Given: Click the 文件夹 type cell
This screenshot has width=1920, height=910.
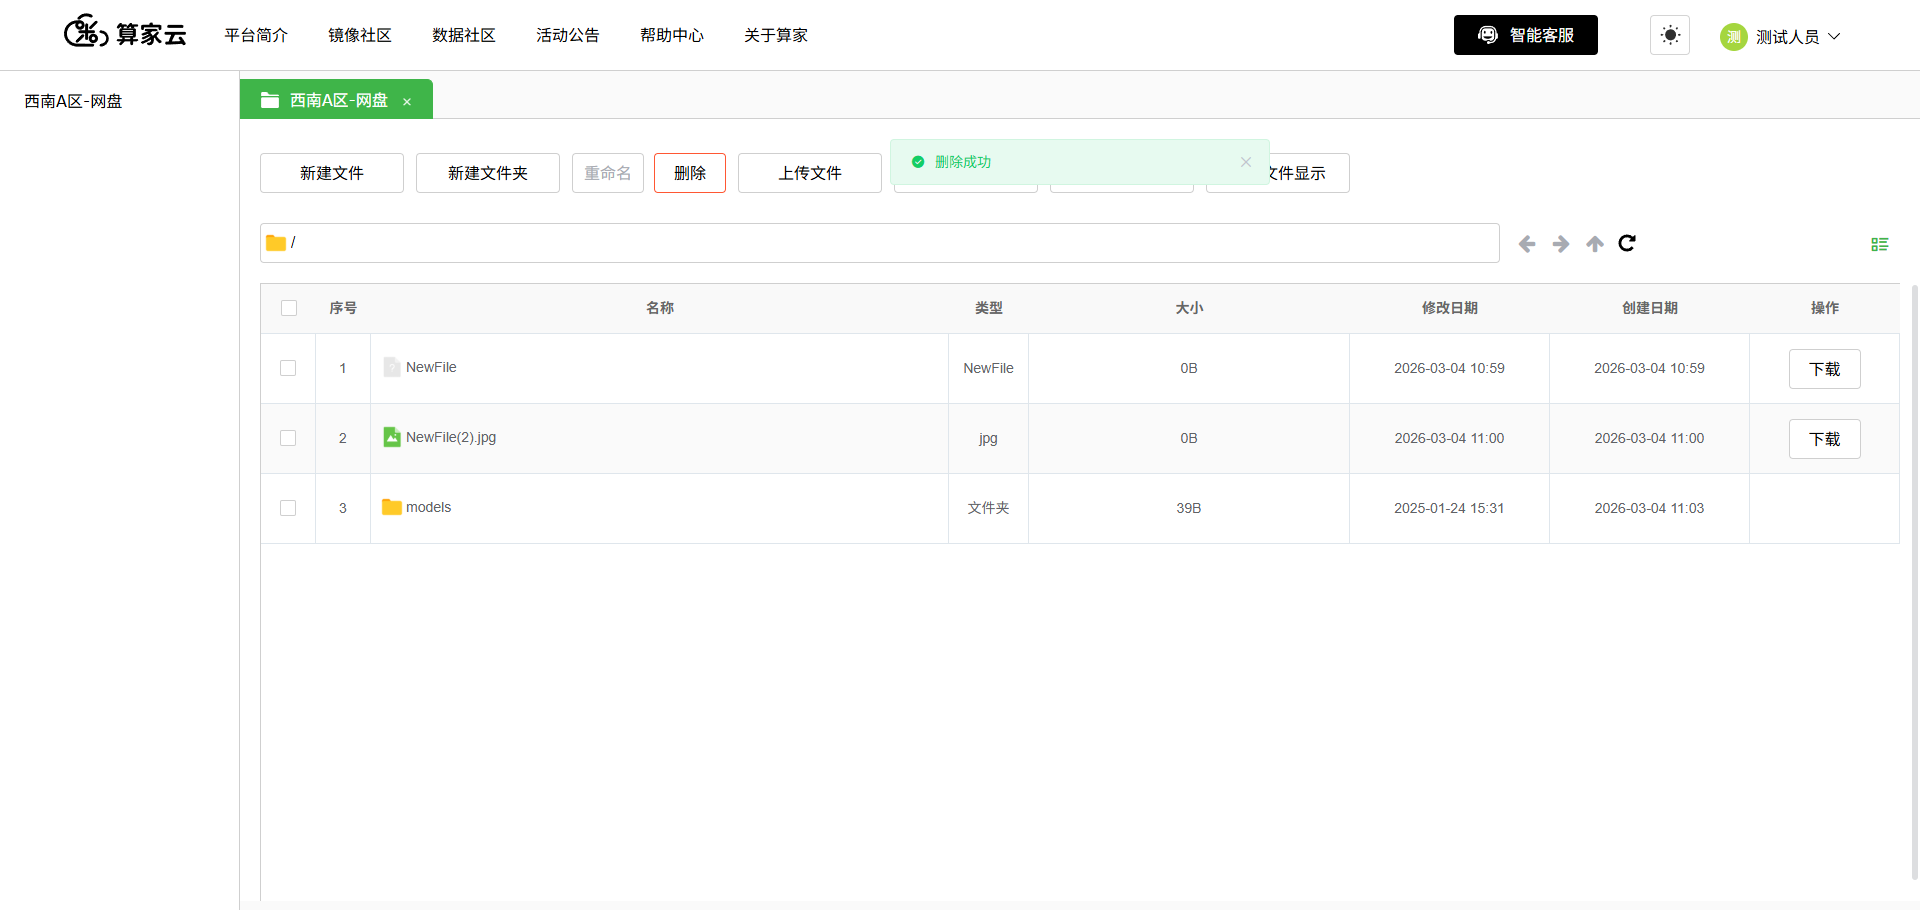Looking at the screenshot, I should click(x=989, y=508).
